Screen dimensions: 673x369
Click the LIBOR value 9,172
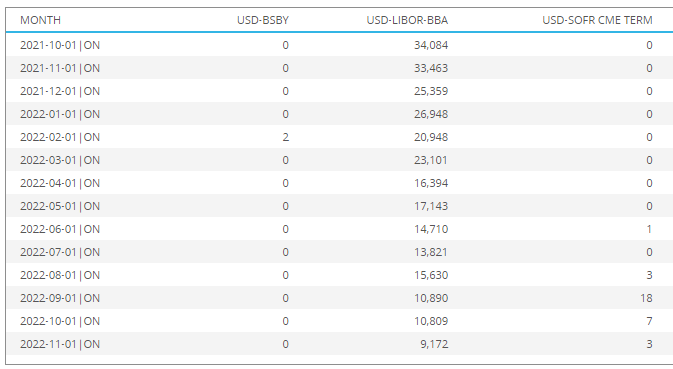click(x=434, y=344)
